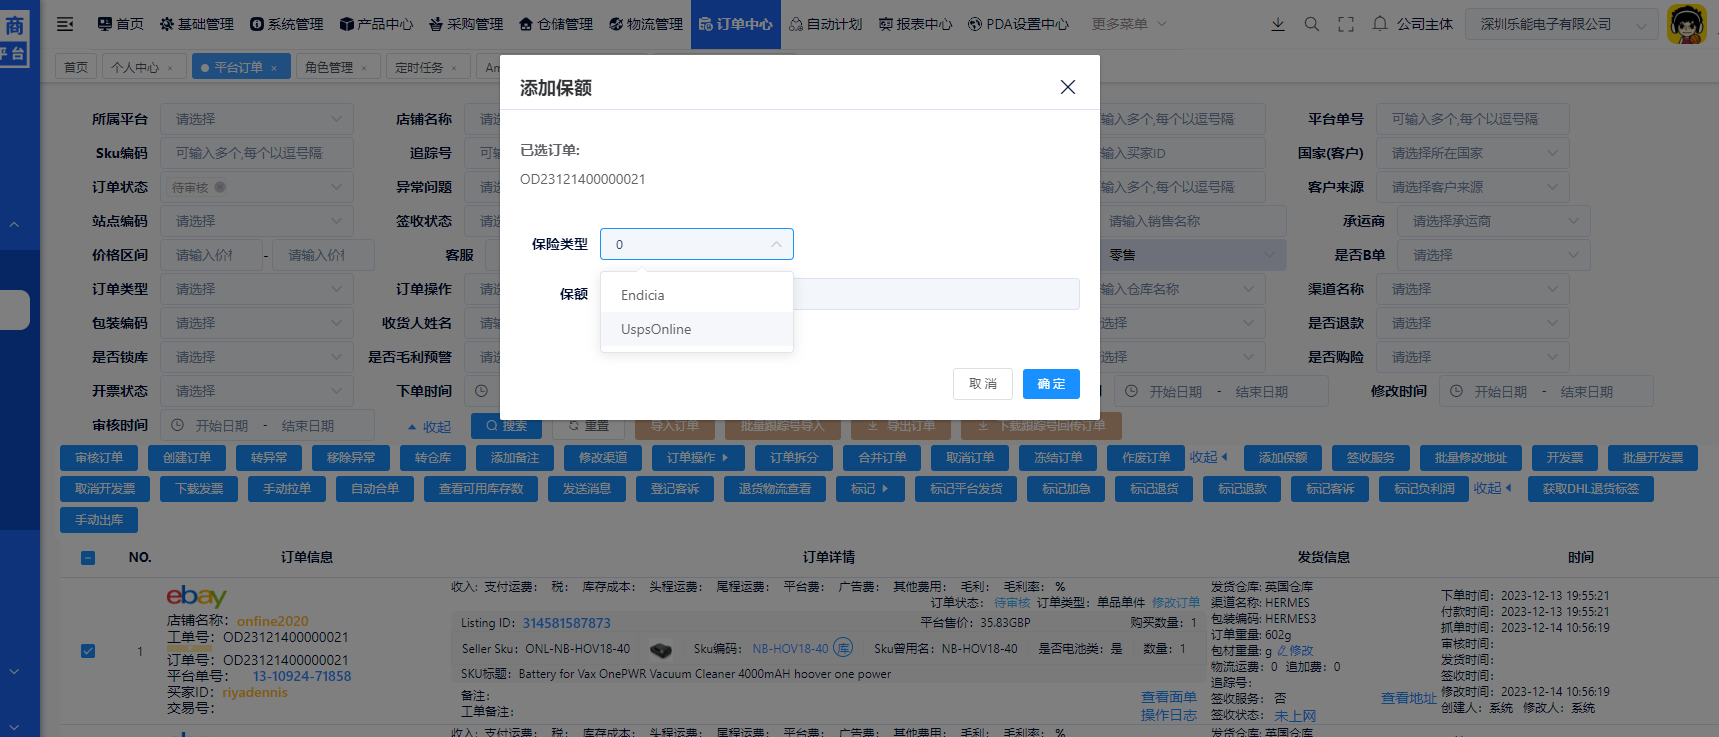Open the download icon in top bar
This screenshot has height=737, width=1719.
click(x=1278, y=24)
